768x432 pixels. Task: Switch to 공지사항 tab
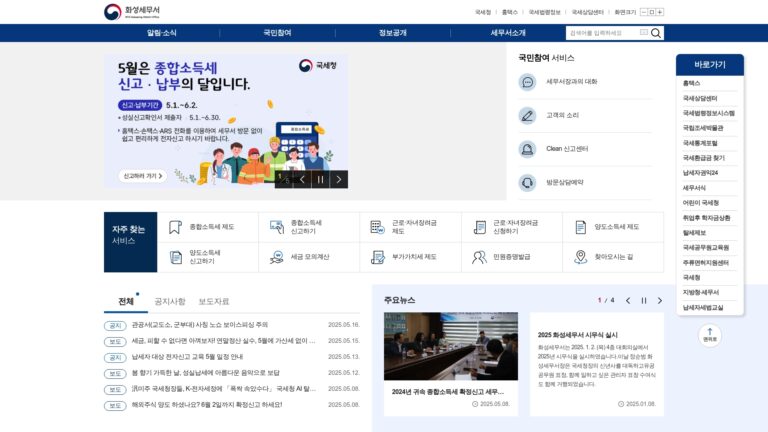pos(170,301)
